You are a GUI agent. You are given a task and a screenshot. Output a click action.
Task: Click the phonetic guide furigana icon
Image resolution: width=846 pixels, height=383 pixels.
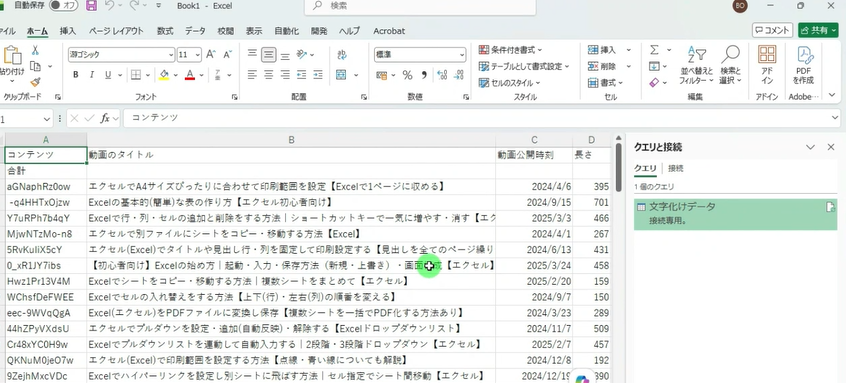(217, 74)
